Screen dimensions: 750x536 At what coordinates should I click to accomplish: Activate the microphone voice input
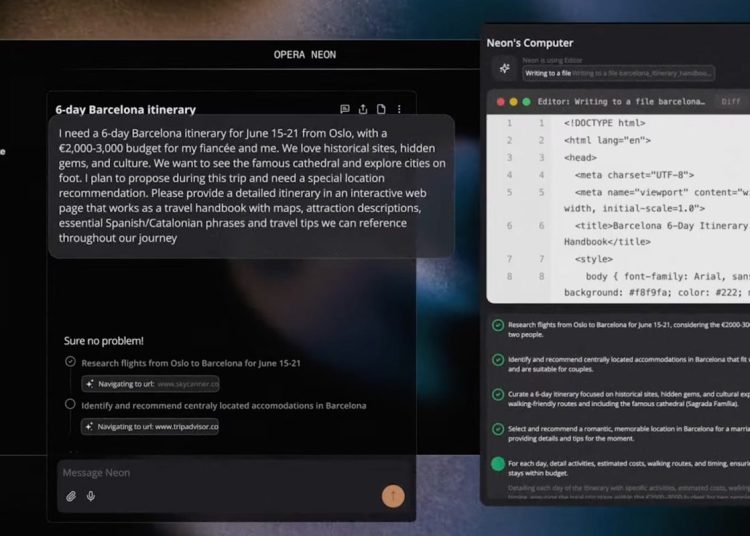pos(91,496)
